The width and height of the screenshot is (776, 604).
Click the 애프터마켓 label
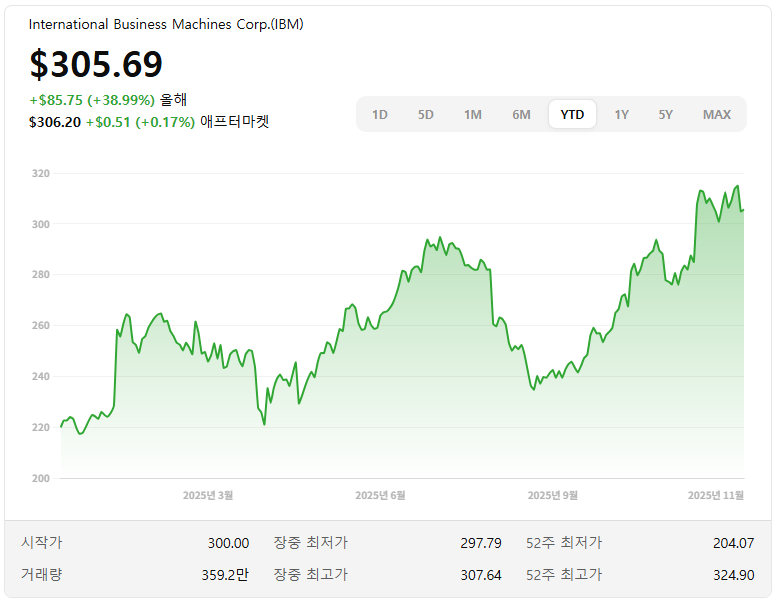pos(235,121)
